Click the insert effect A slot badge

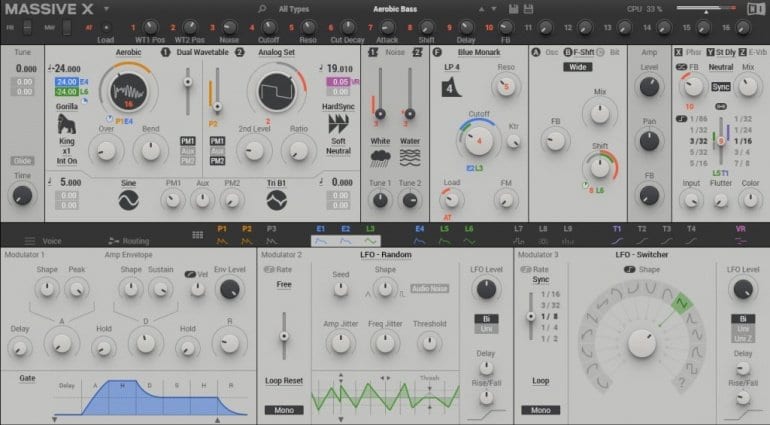(536, 52)
